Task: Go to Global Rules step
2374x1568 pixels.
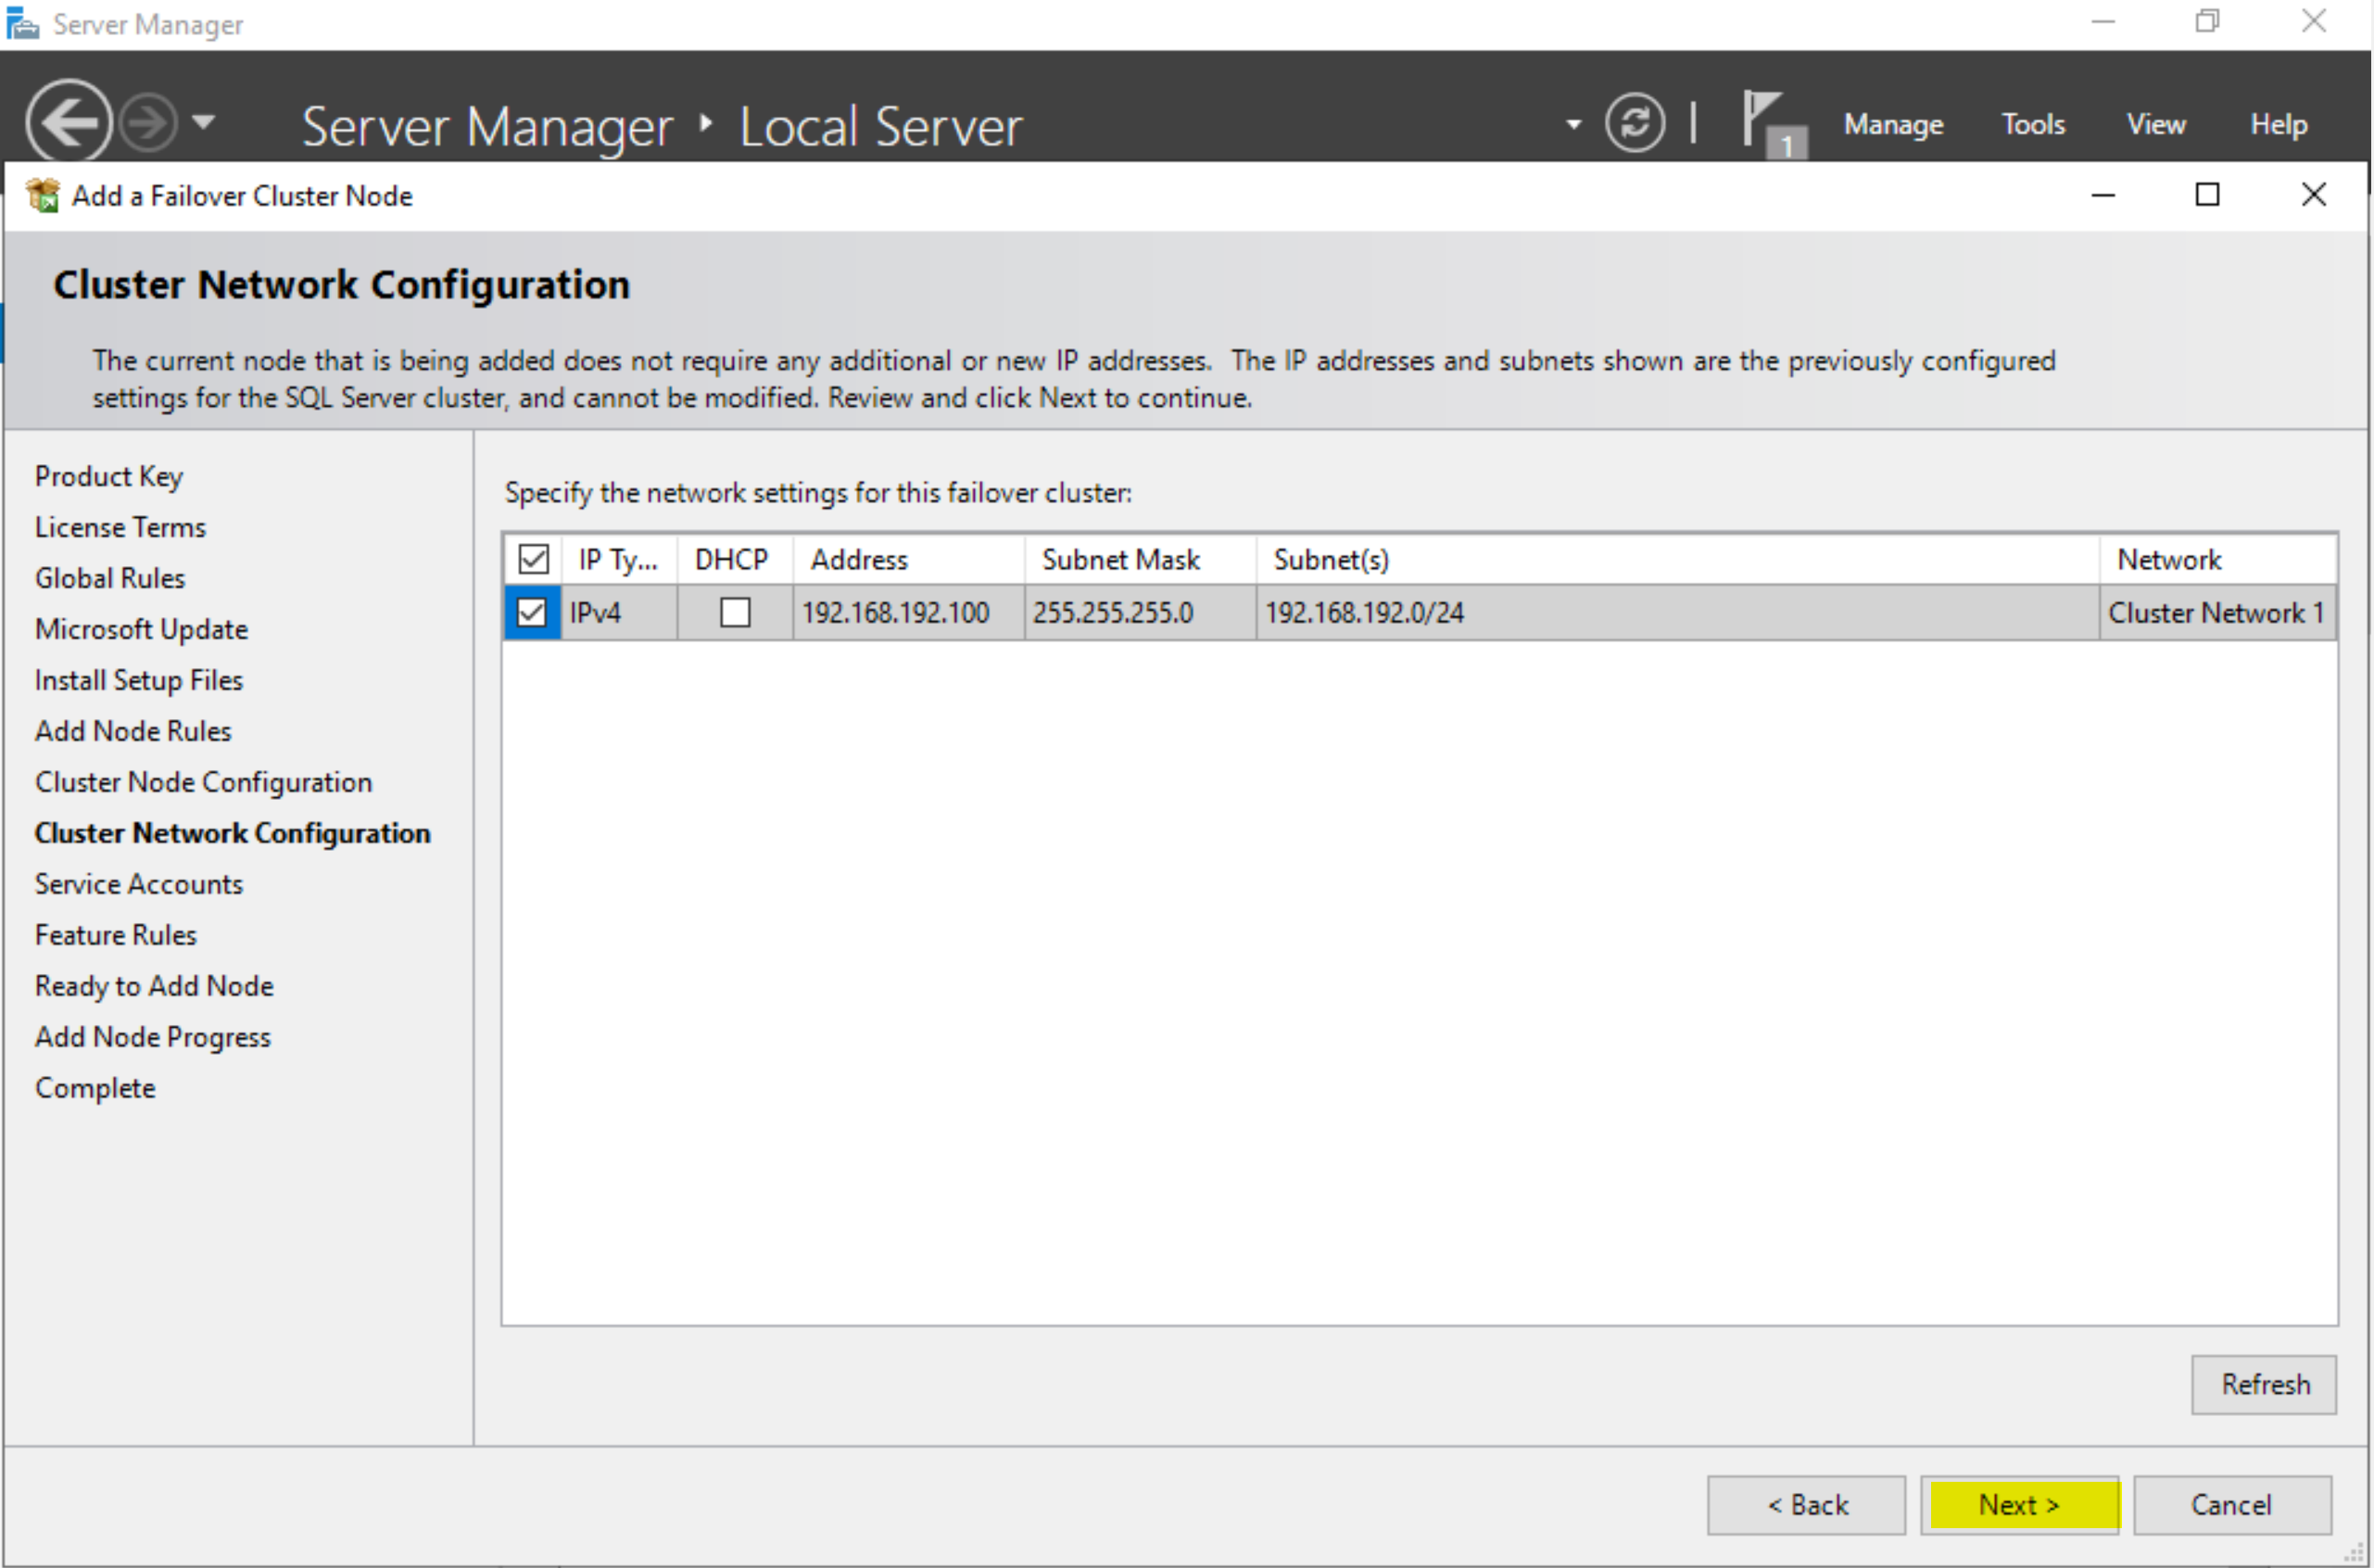Action: click(x=110, y=578)
